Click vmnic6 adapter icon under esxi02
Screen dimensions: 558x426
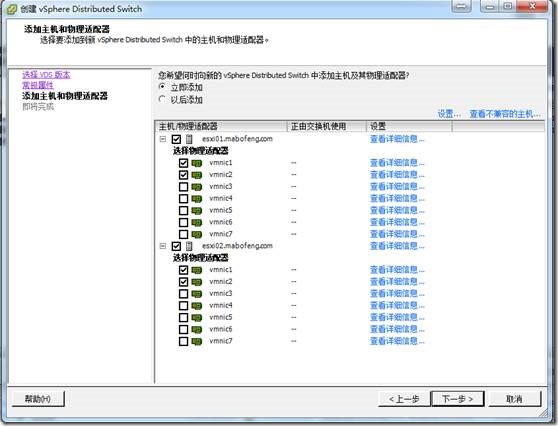[197, 330]
